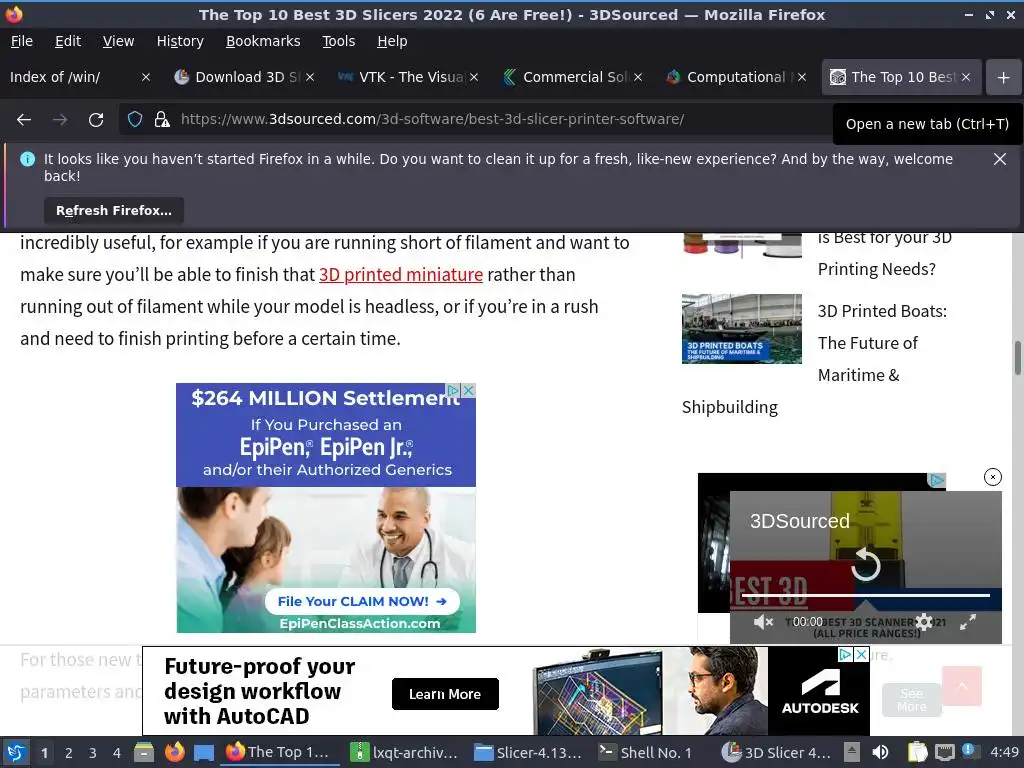1024x768 pixels.
Task: Click the back-to-top arrow button
Action: pos(962,686)
